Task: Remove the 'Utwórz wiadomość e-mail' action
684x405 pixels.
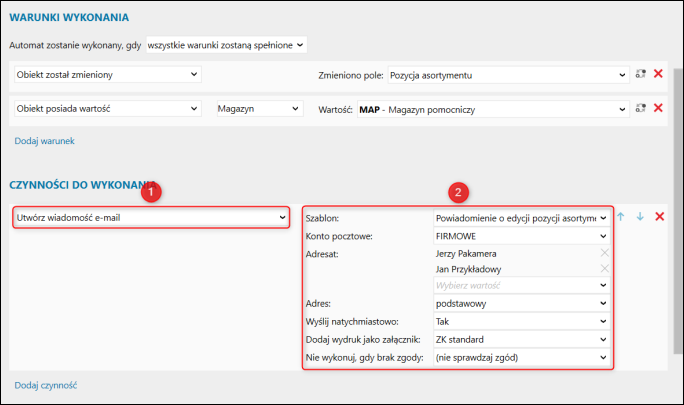Action: click(x=658, y=217)
